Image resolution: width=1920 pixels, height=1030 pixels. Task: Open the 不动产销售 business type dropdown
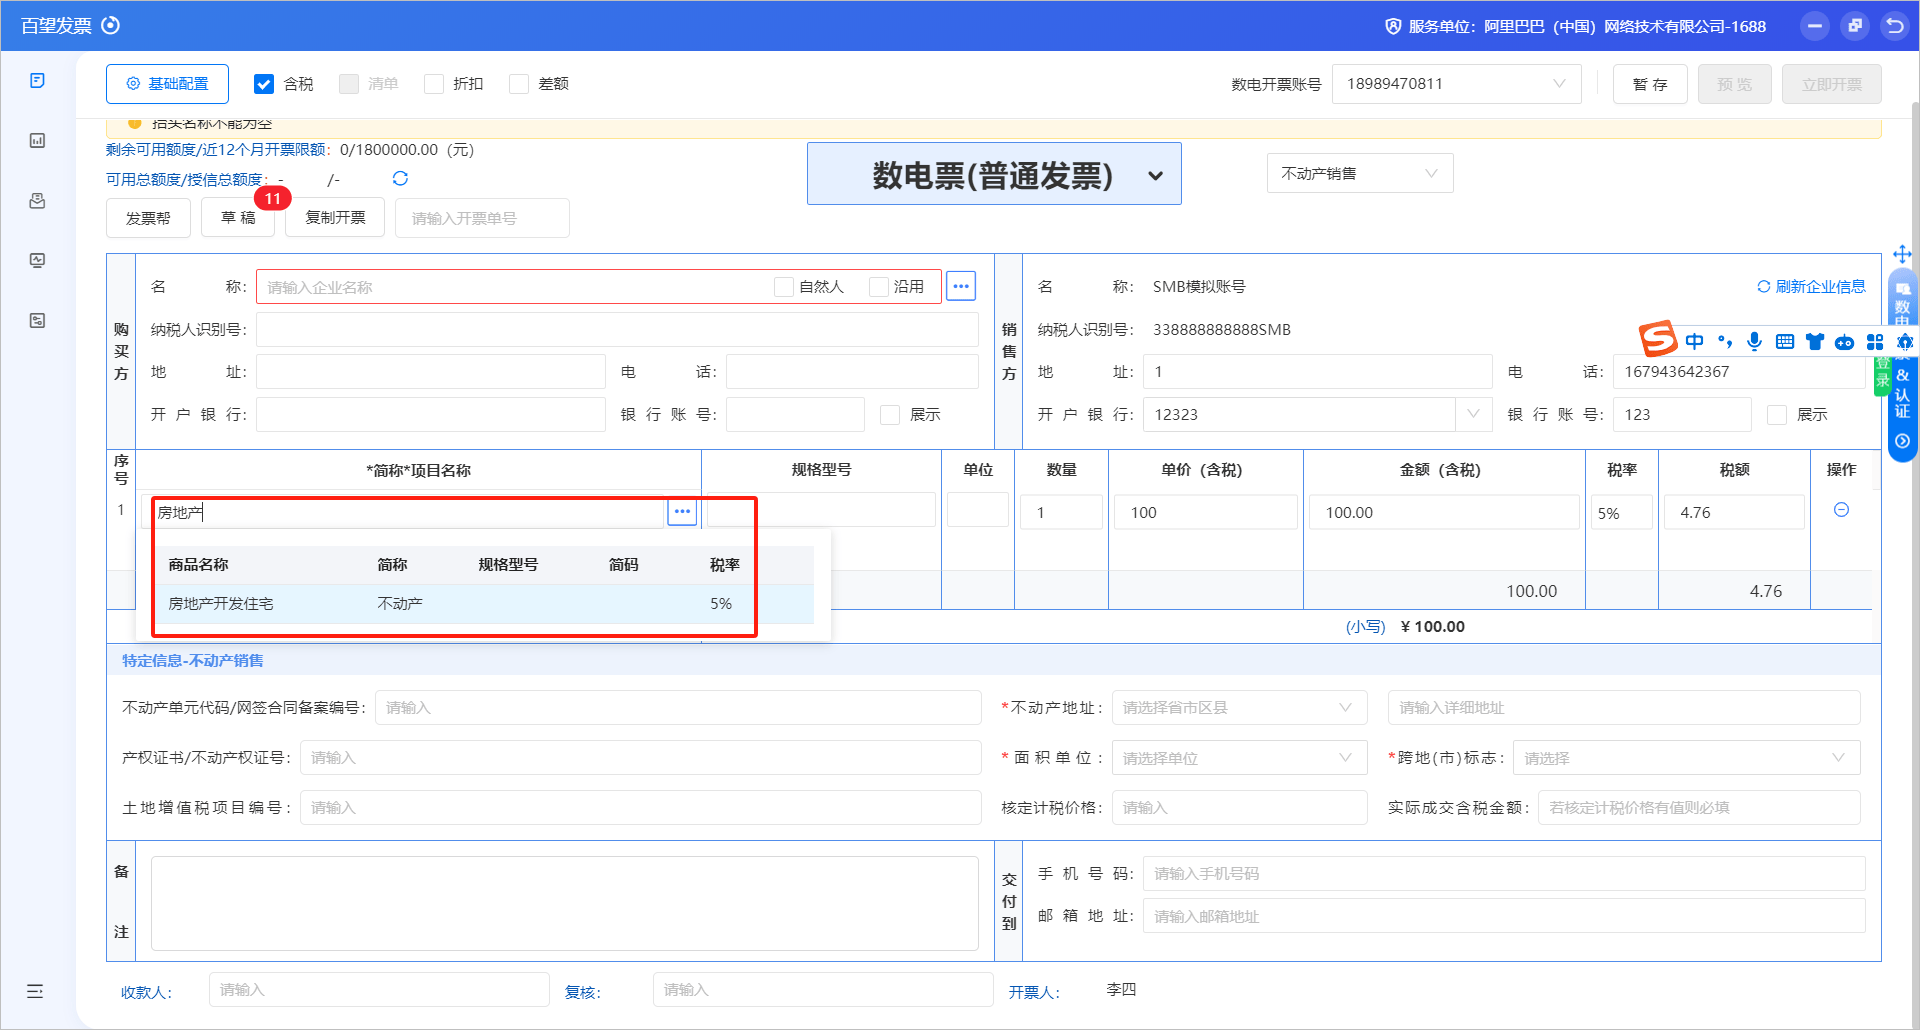pyautogui.click(x=1360, y=173)
